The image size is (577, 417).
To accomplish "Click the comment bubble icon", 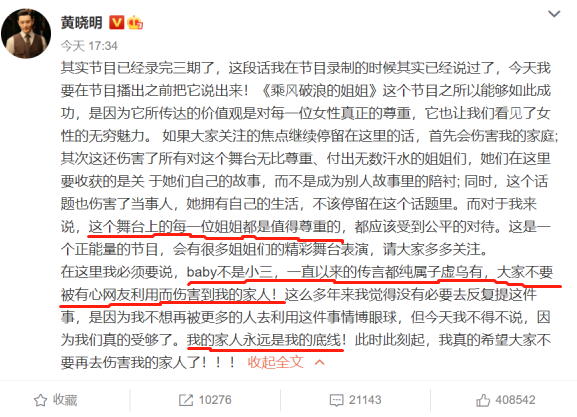I will [x=336, y=400].
